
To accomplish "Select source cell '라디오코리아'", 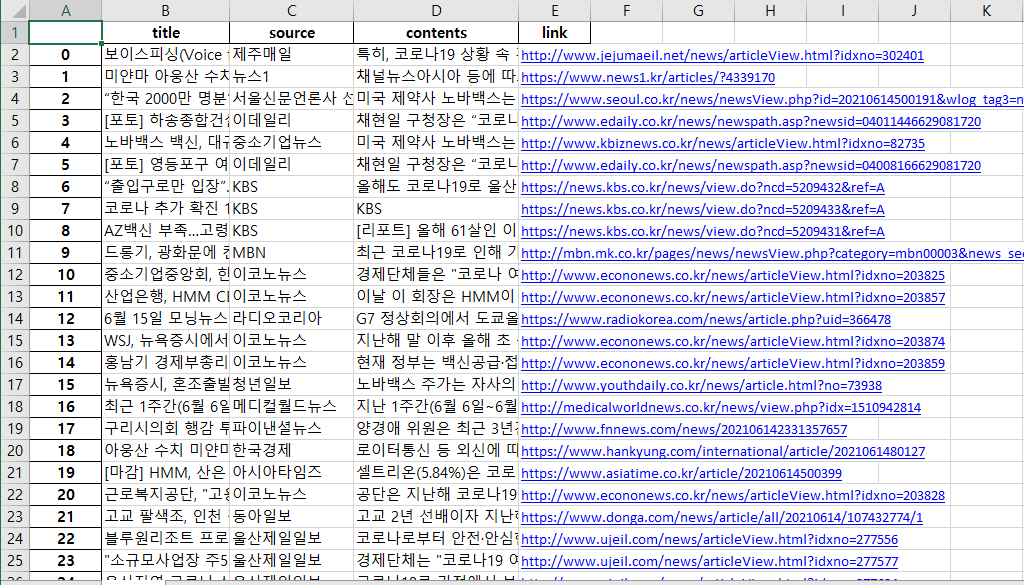I will click(291, 319).
